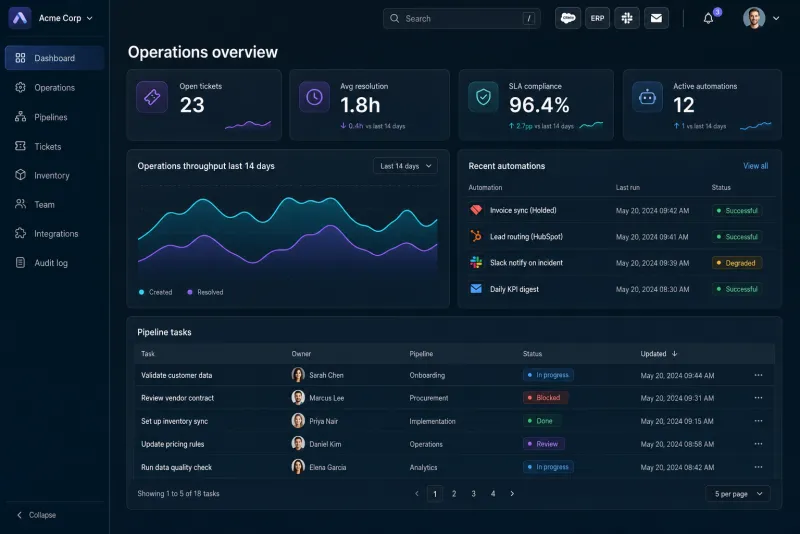Image resolution: width=800 pixels, height=534 pixels.
Task: Open the Review vendor contract task
Action: coord(178,398)
